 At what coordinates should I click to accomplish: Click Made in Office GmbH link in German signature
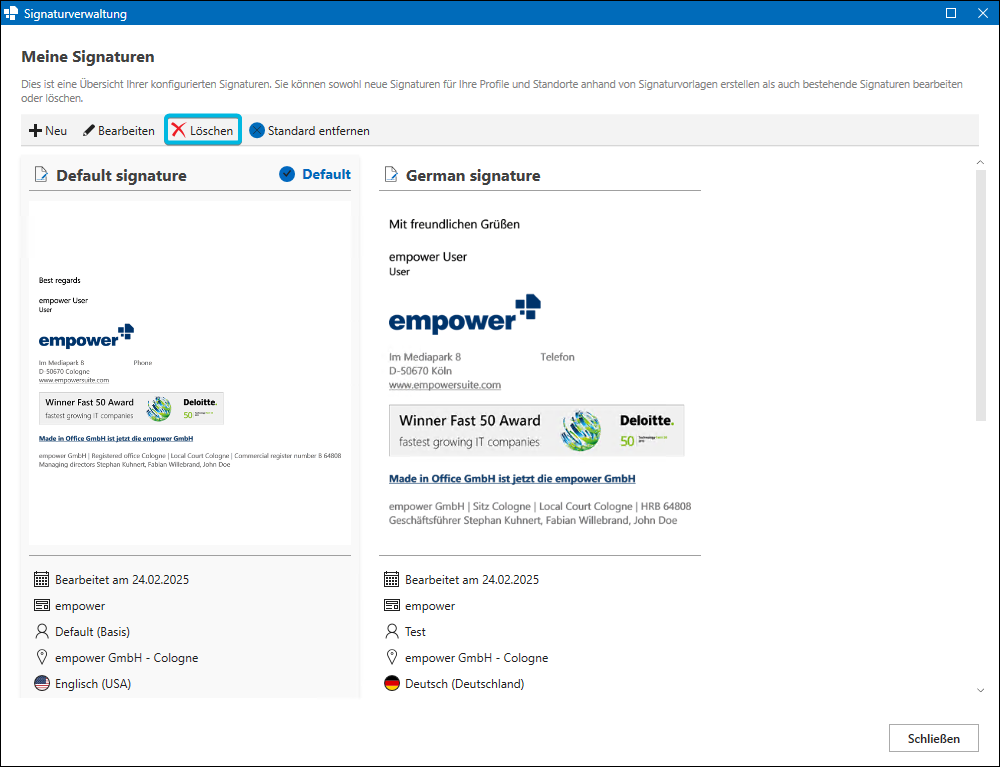tap(512, 478)
